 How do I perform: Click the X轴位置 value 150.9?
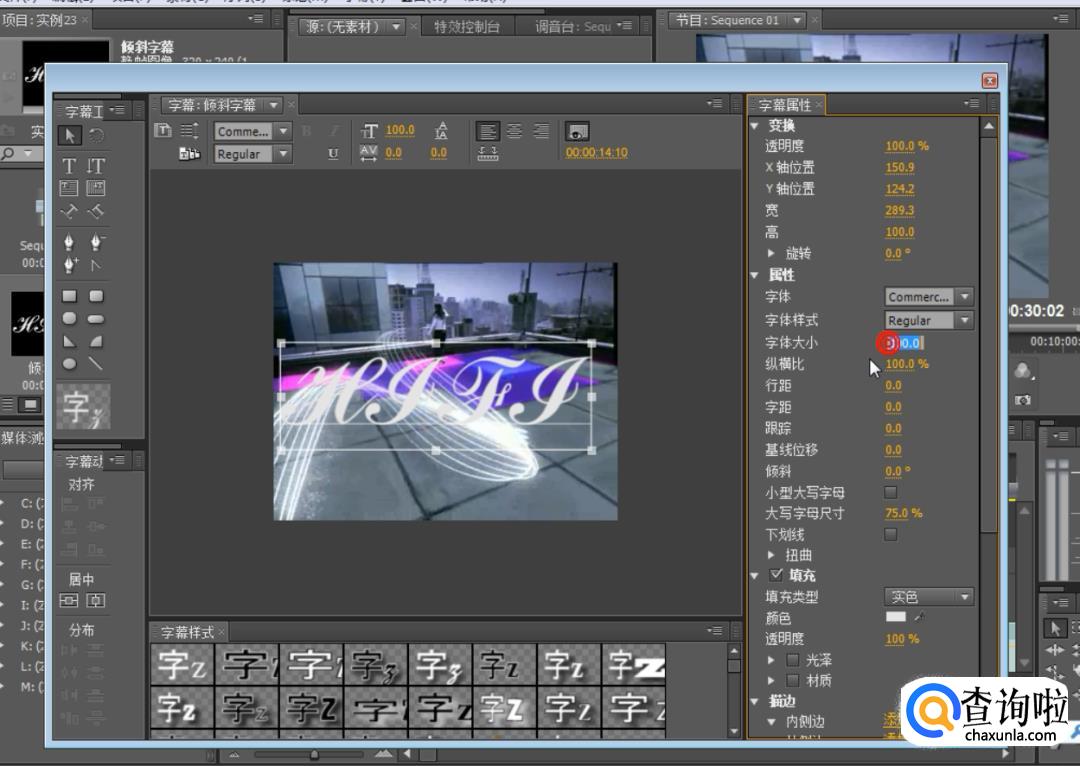[899, 168]
